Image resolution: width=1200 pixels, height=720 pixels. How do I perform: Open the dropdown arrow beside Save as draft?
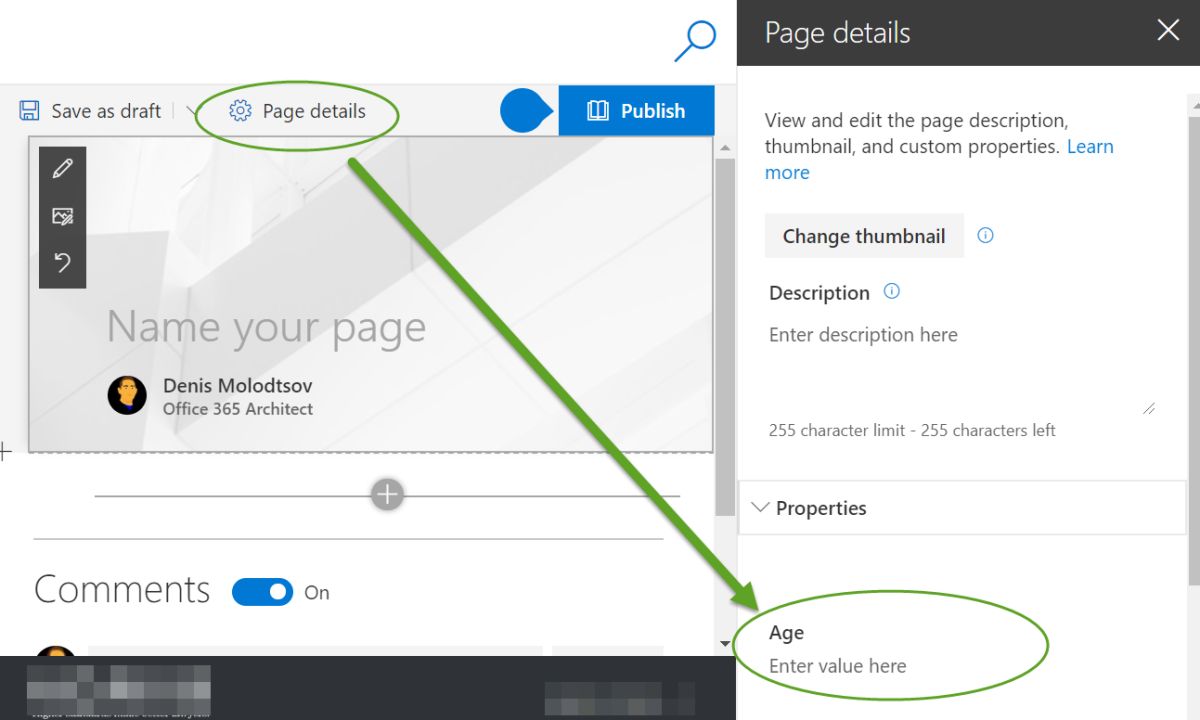pos(191,111)
